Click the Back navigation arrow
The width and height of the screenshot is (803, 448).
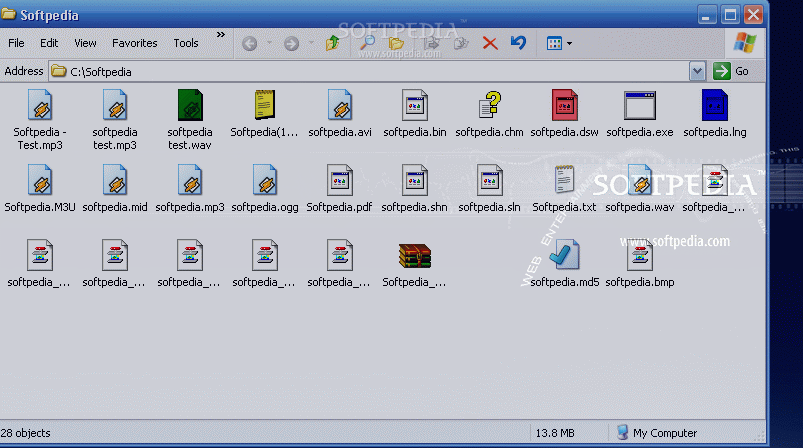249,44
